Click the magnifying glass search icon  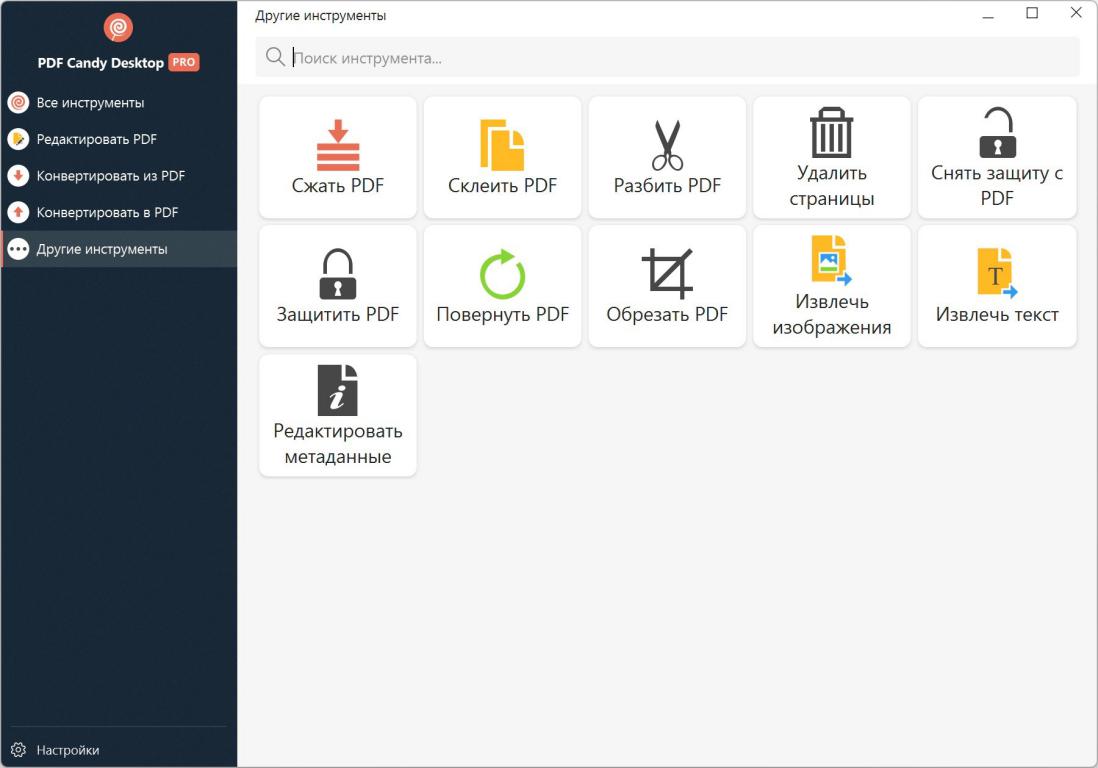coord(275,58)
